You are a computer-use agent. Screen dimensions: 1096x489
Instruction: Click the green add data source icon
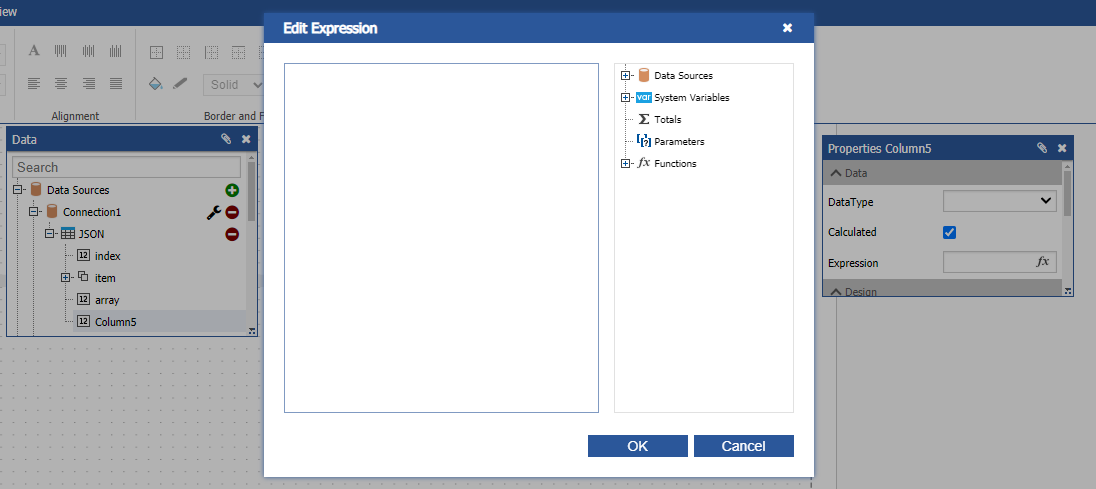pyautogui.click(x=232, y=190)
